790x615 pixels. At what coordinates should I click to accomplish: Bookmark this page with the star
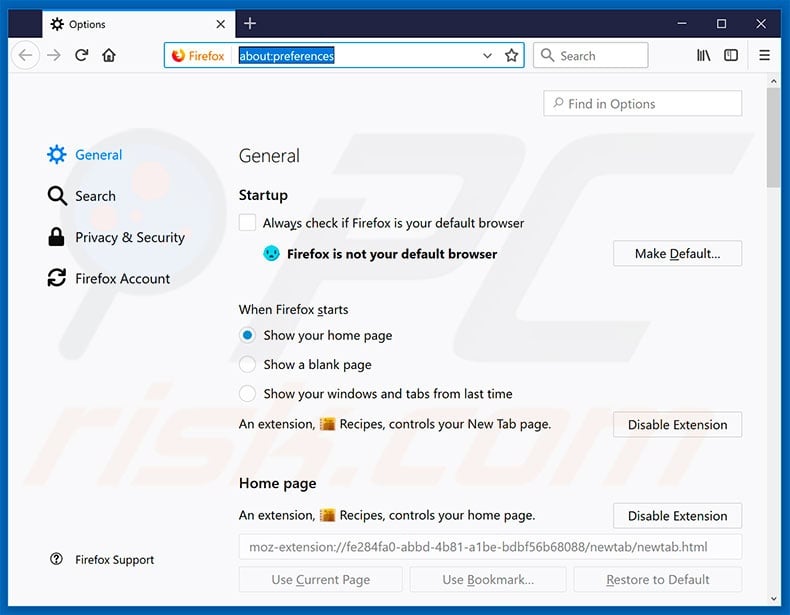point(511,55)
